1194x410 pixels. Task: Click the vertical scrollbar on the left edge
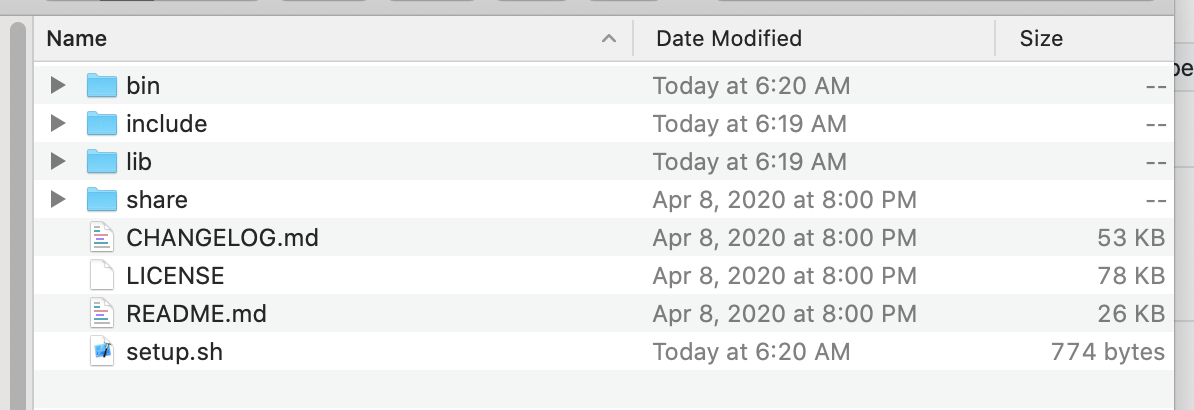tap(17, 200)
